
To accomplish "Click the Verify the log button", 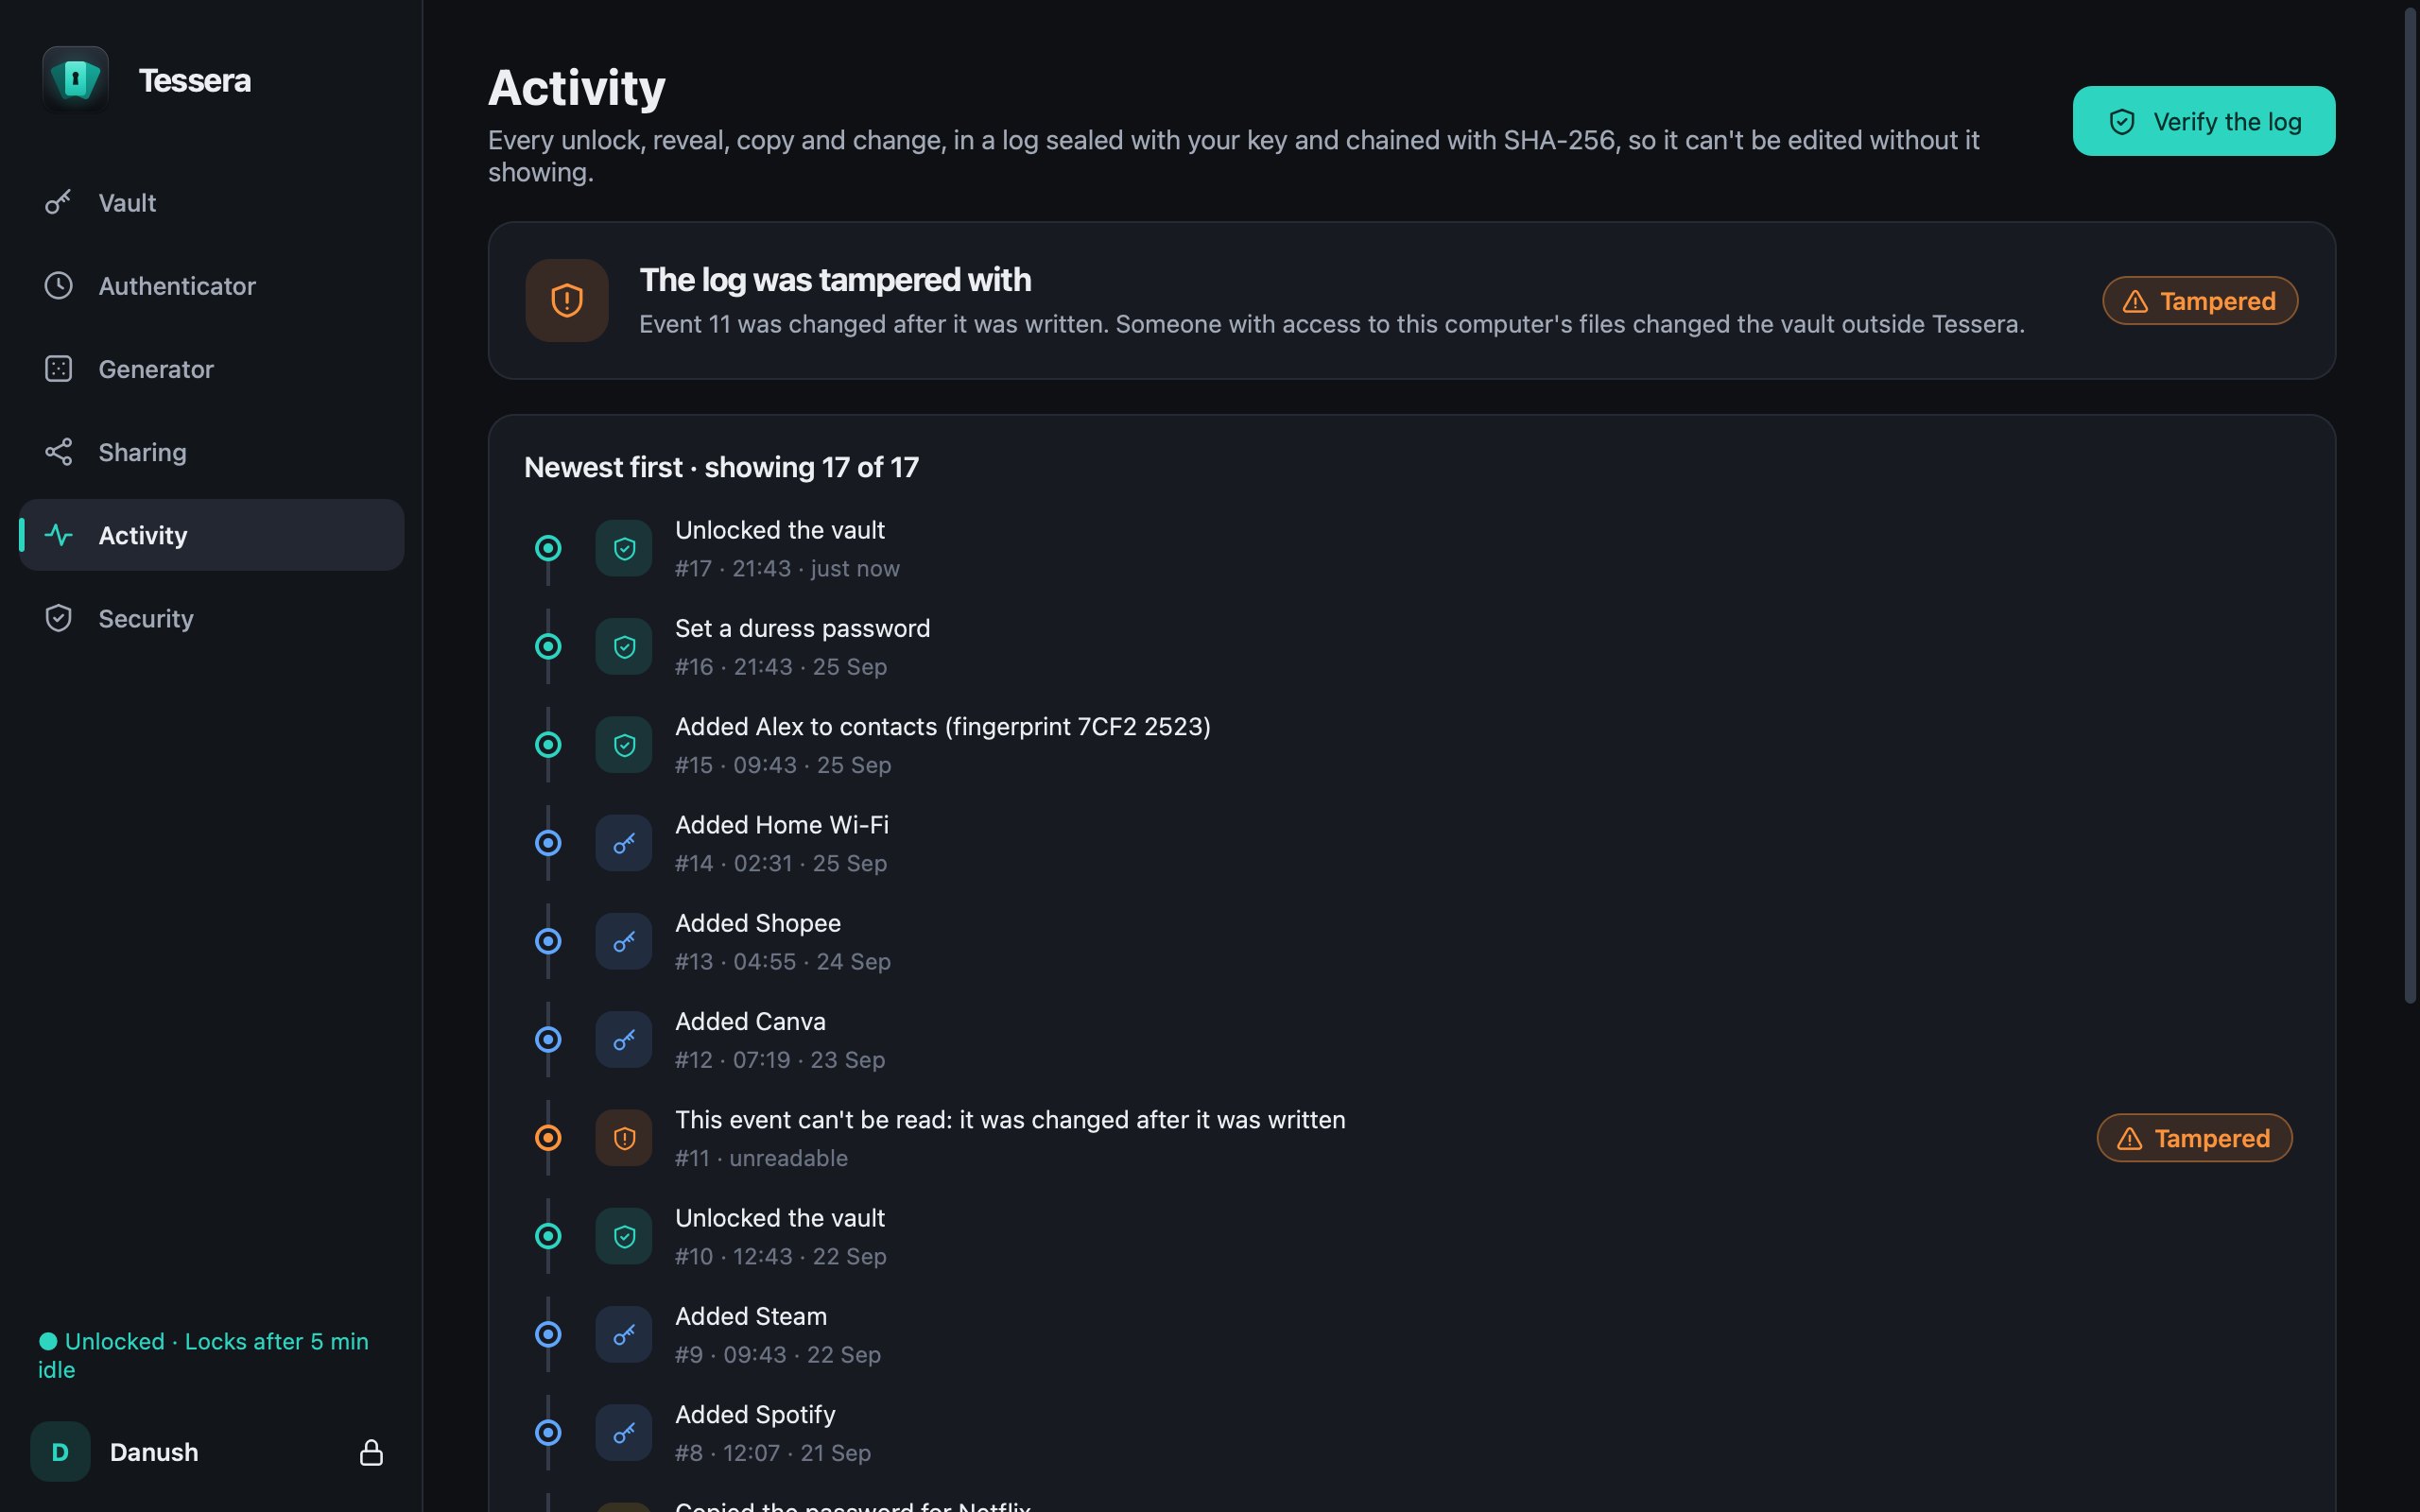I will [x=2203, y=121].
